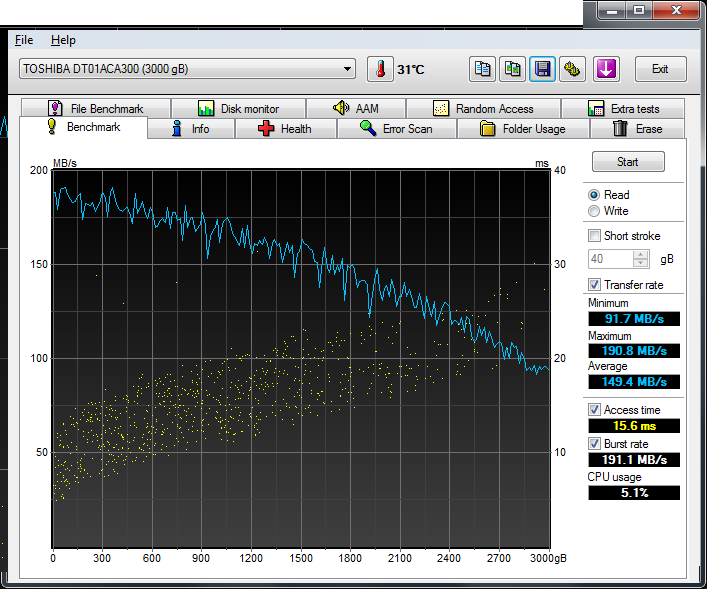Open the Health tab
The height and width of the screenshot is (589, 707).
(x=285, y=129)
